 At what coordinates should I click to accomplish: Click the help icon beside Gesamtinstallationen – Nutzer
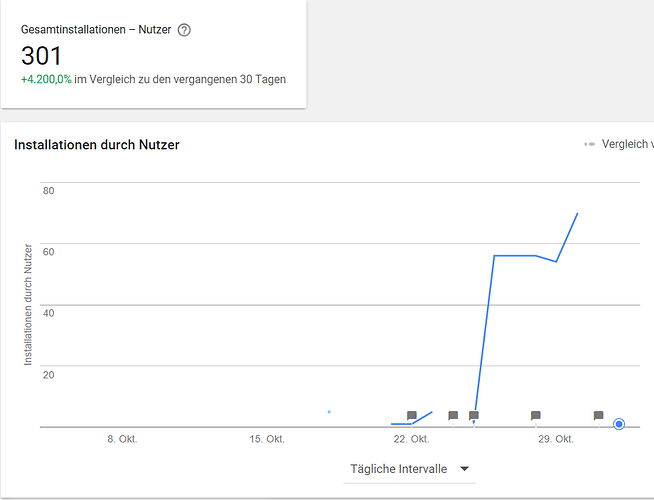coord(184,30)
